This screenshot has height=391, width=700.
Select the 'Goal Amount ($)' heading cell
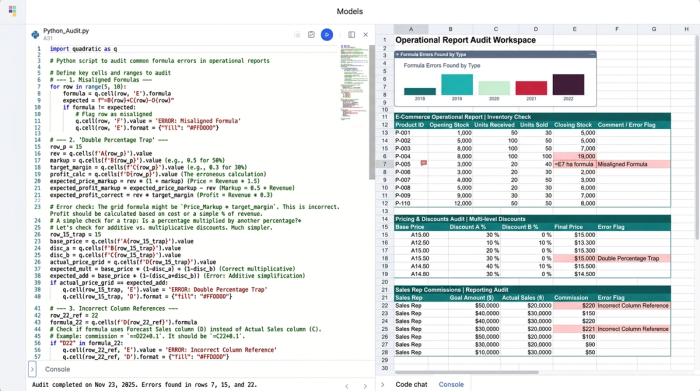471,298
